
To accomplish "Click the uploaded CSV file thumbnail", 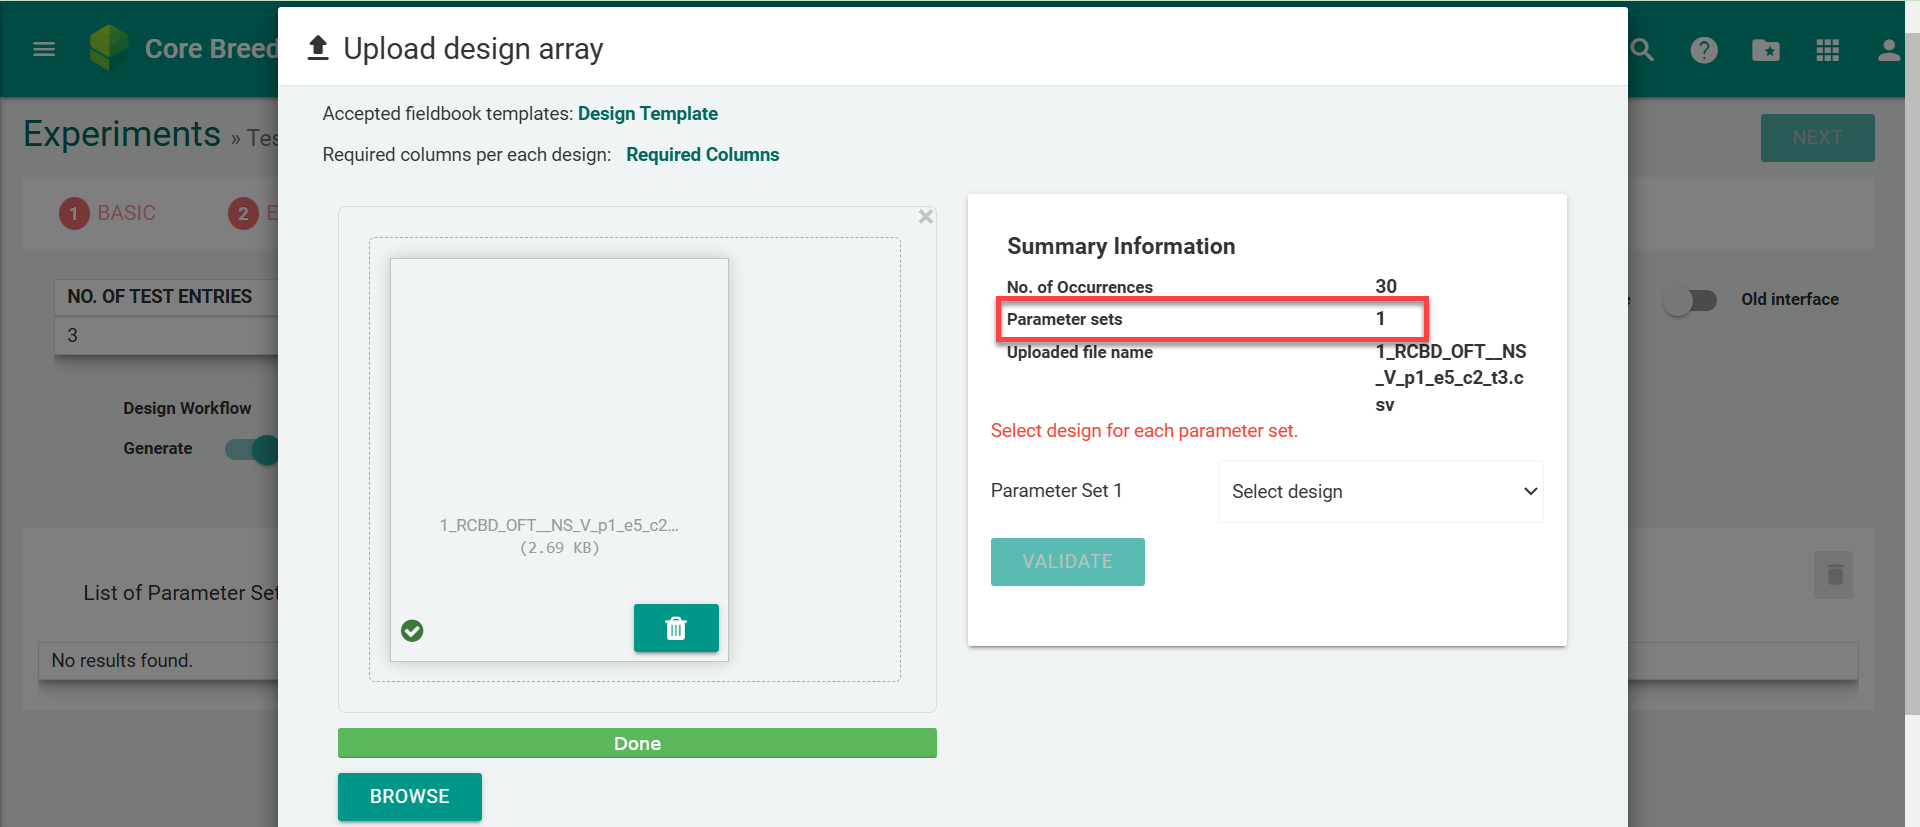I will [x=559, y=420].
